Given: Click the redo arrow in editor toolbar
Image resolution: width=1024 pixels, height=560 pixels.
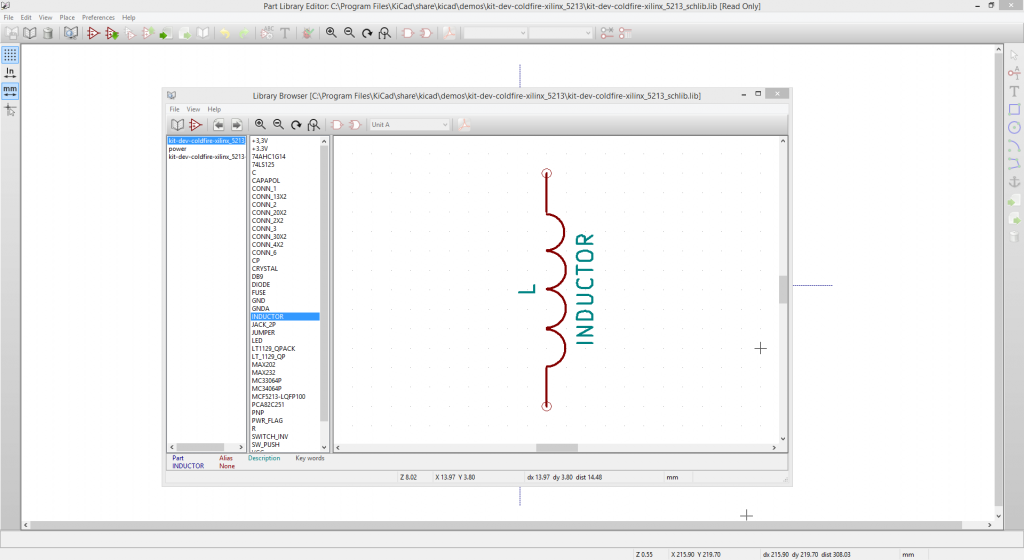Looking at the screenshot, I should (x=243, y=33).
